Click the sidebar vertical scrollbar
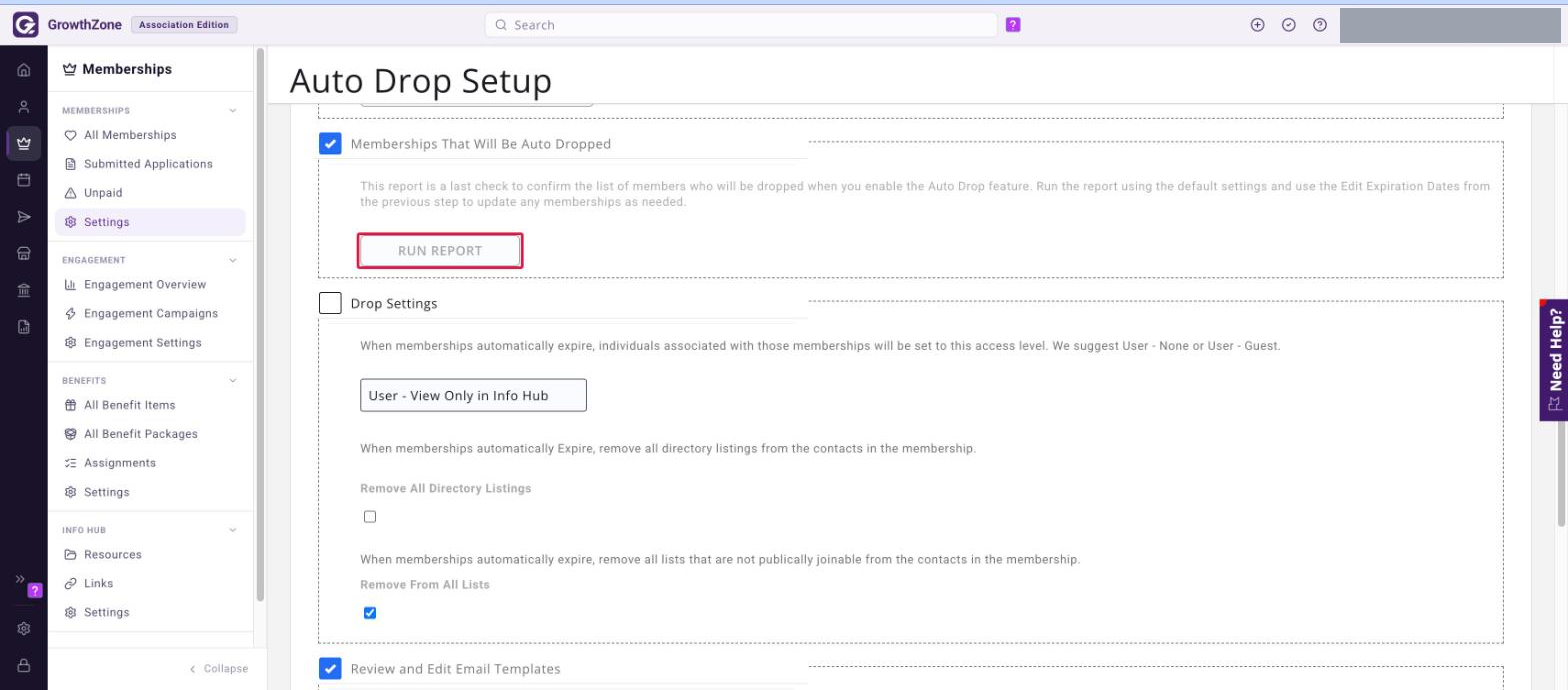The width and height of the screenshot is (1568, 690). click(260, 325)
